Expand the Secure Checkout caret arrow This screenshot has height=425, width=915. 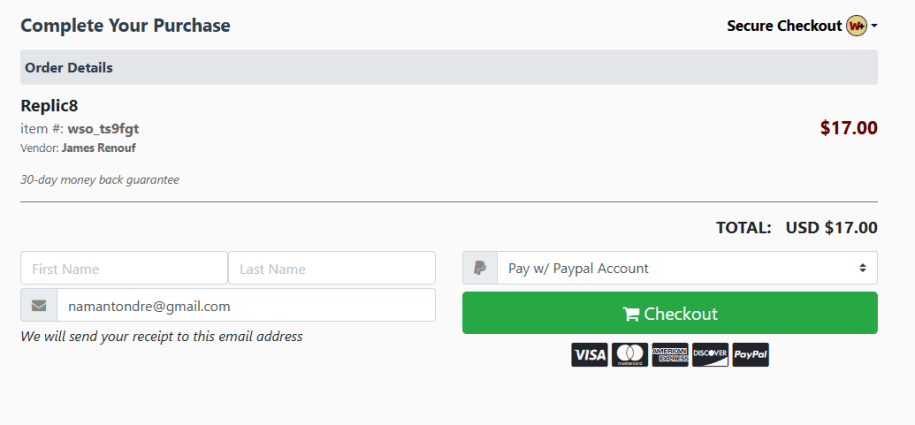(875, 26)
